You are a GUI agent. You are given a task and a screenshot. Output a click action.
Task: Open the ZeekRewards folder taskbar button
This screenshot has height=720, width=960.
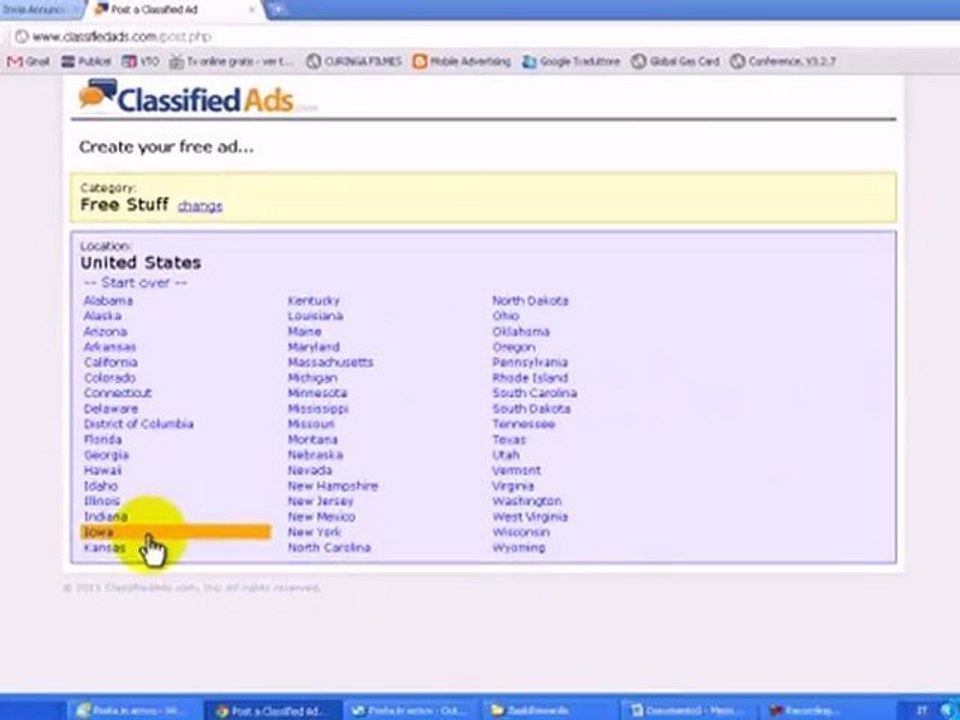[x=547, y=710]
